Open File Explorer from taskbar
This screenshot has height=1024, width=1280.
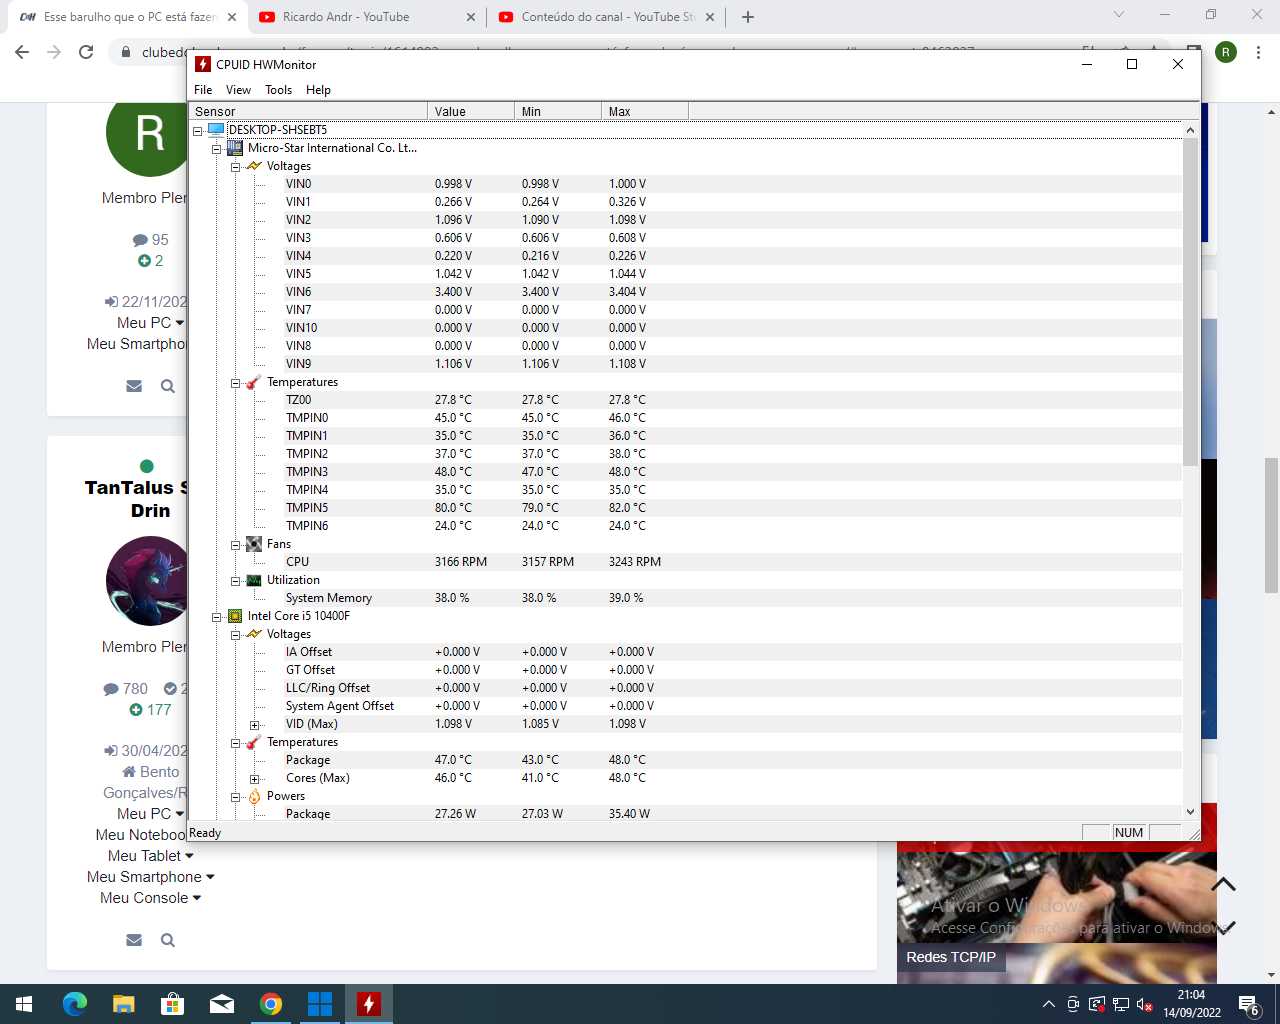pos(123,1004)
